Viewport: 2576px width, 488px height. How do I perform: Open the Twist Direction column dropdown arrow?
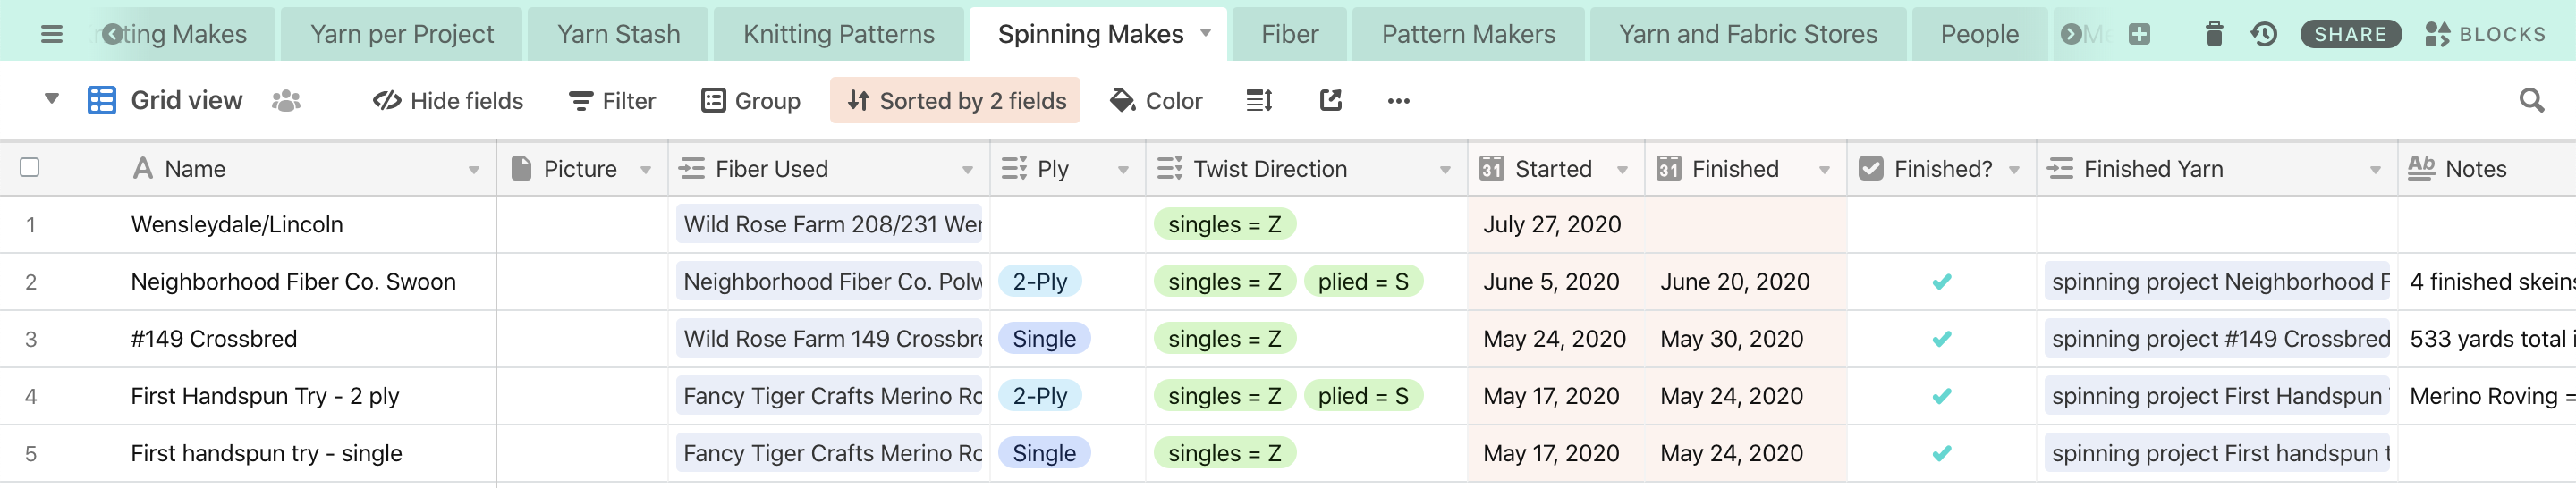coord(1445,170)
